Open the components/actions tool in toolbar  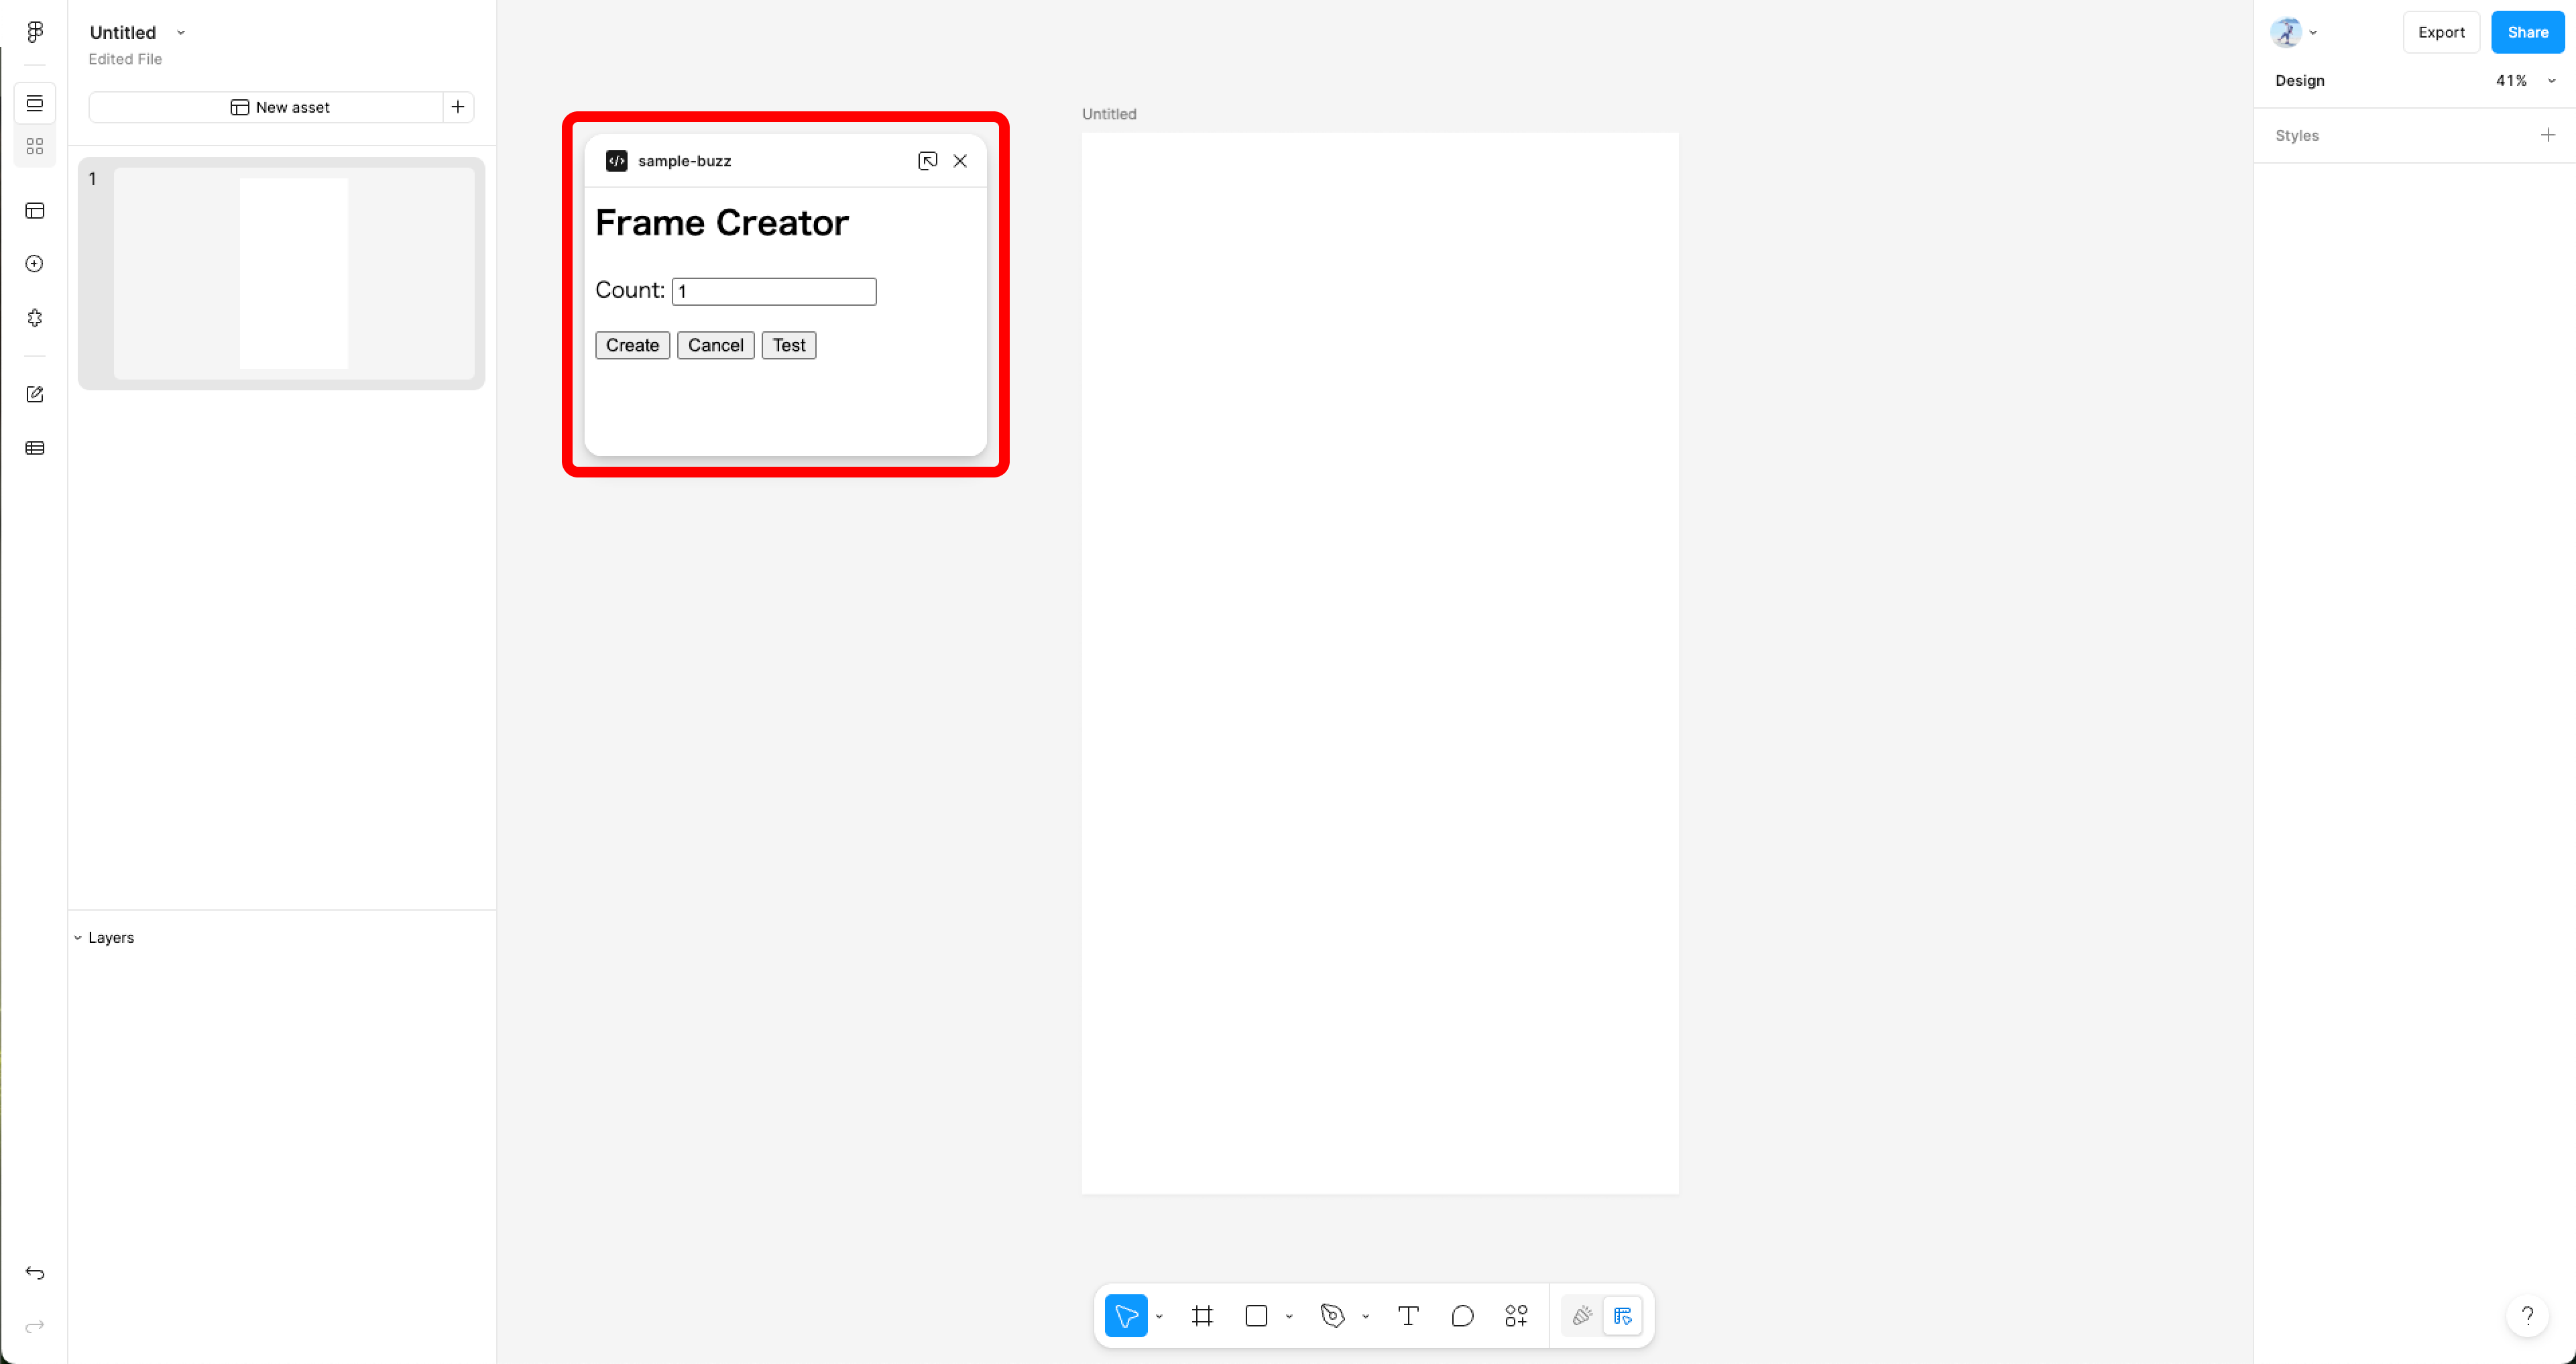(x=1516, y=1316)
